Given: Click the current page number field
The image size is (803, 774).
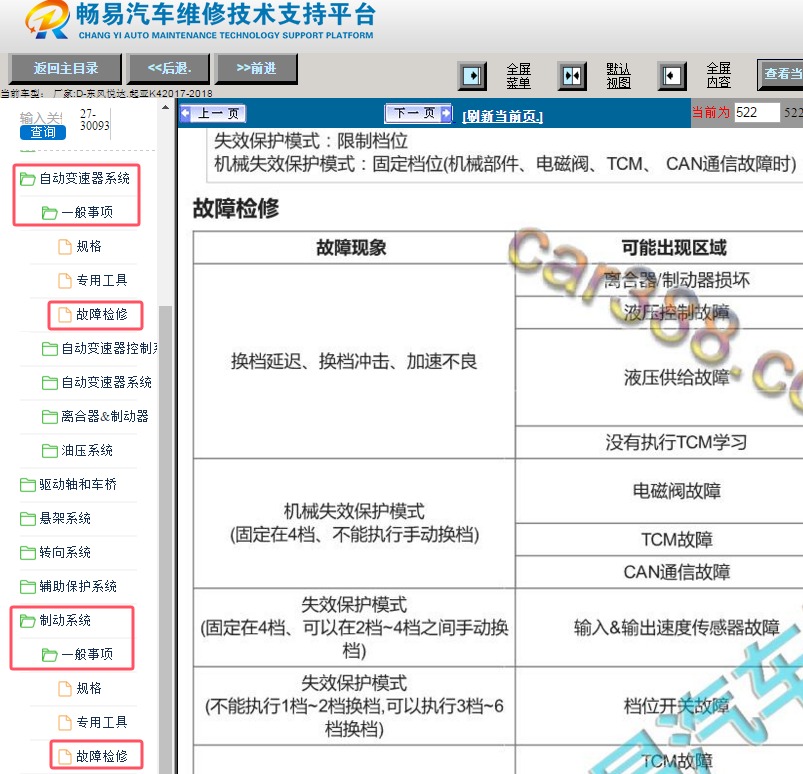Looking at the screenshot, I should coord(756,113).
